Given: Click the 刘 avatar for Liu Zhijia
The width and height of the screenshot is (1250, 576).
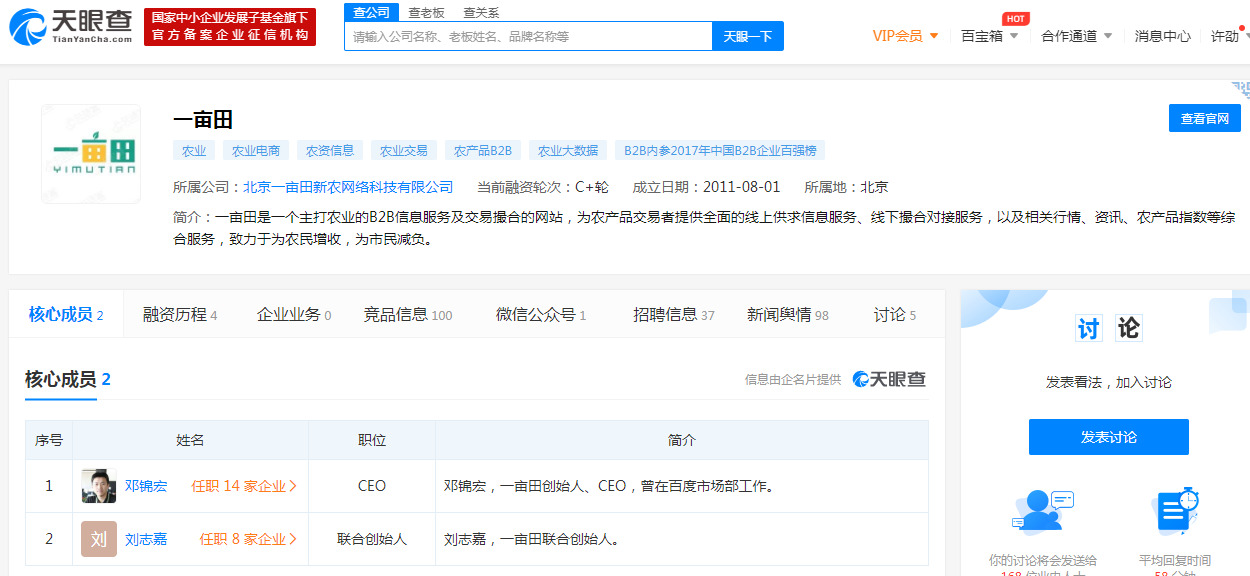Looking at the screenshot, I should click(99, 539).
